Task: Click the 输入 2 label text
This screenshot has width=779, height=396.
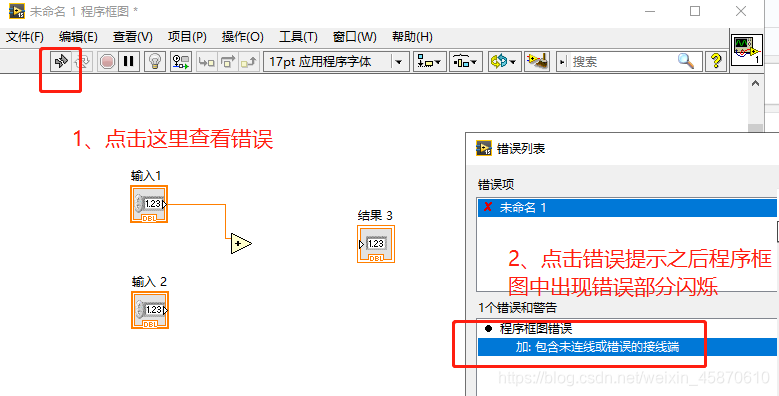Action: (x=149, y=282)
